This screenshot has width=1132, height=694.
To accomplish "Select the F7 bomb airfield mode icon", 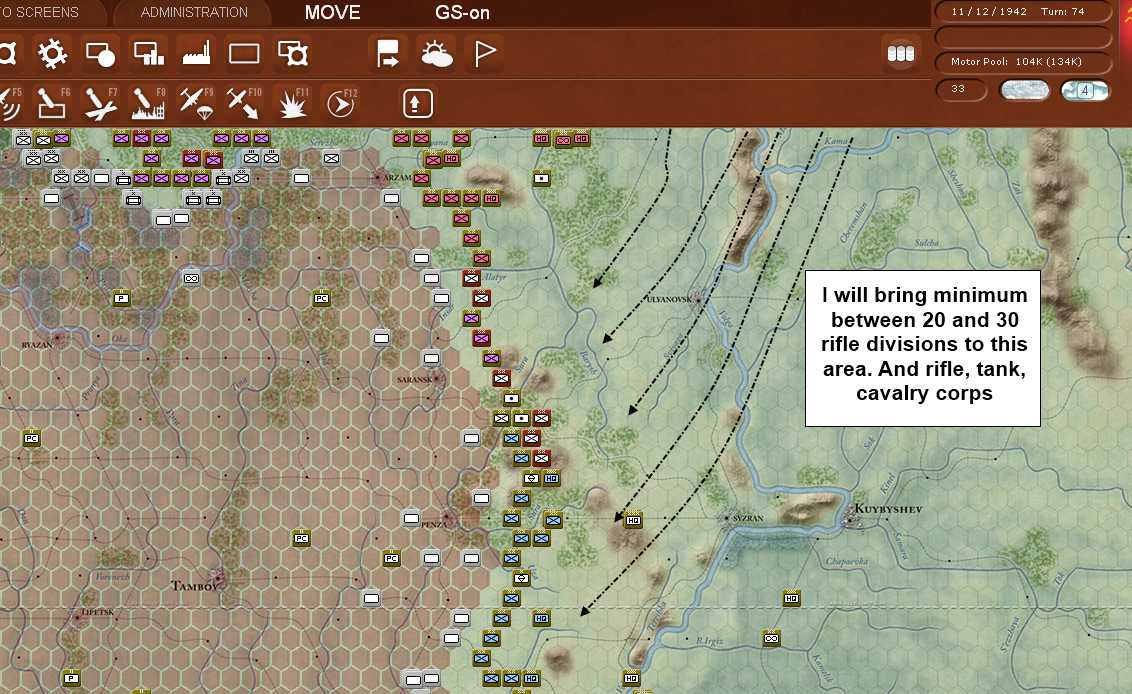I will tap(100, 103).
